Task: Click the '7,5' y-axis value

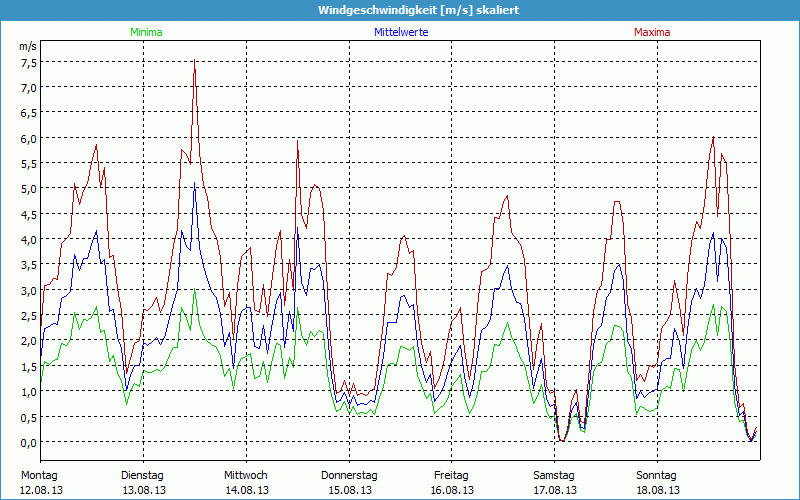Action: (x=29, y=63)
